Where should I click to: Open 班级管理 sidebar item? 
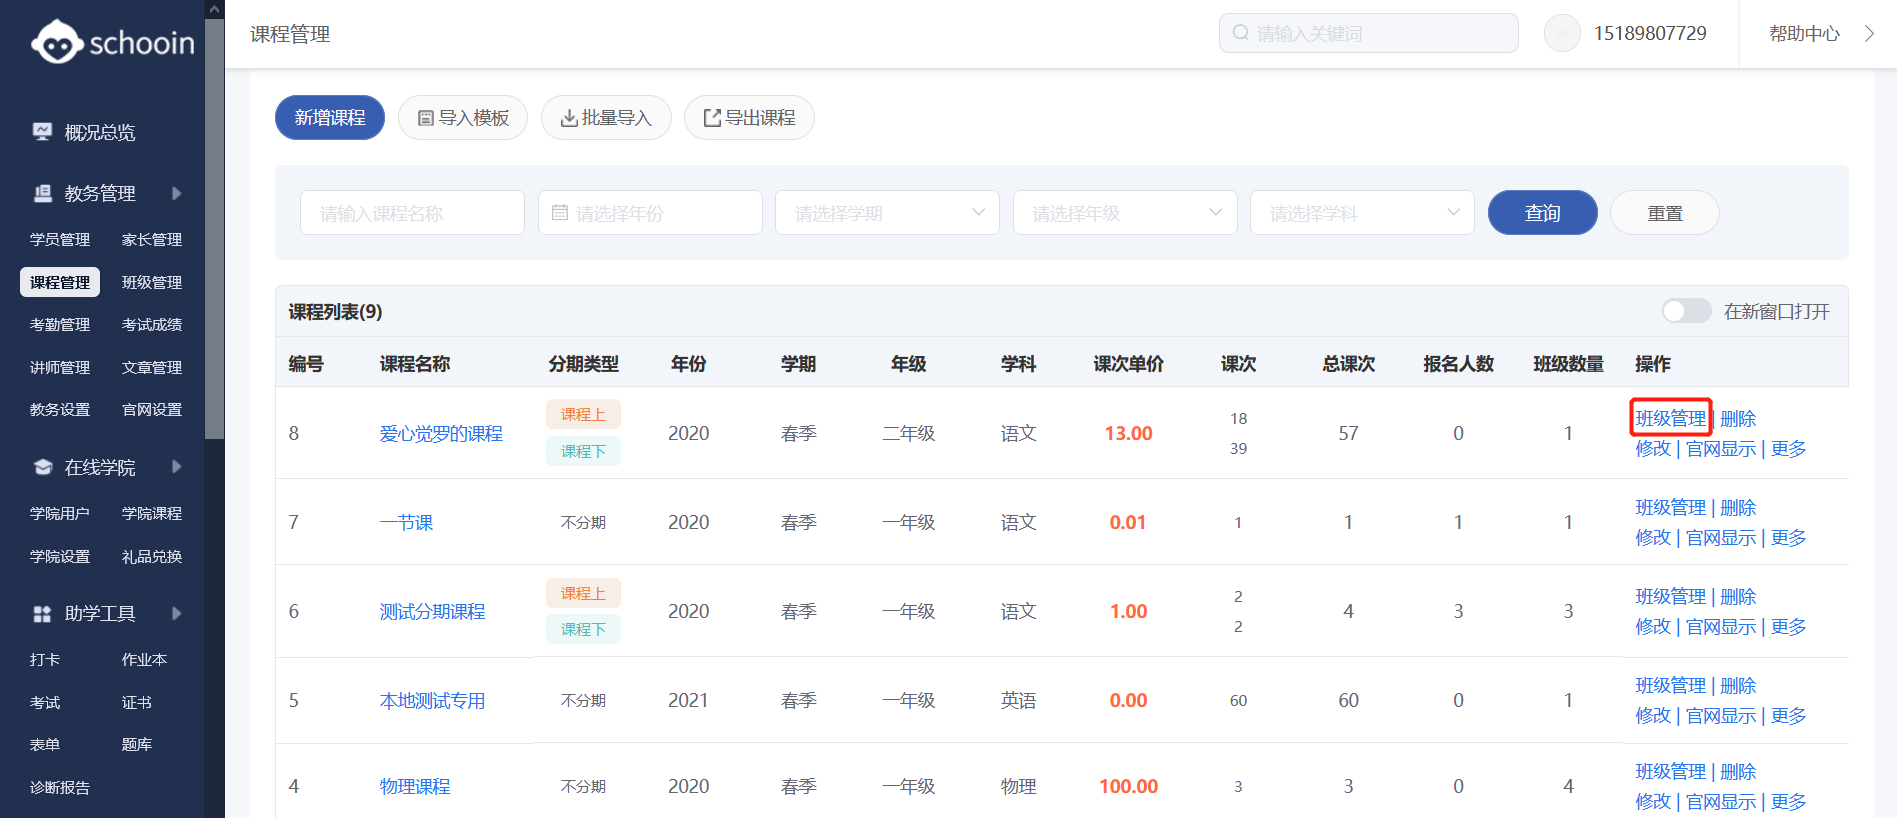point(152,282)
